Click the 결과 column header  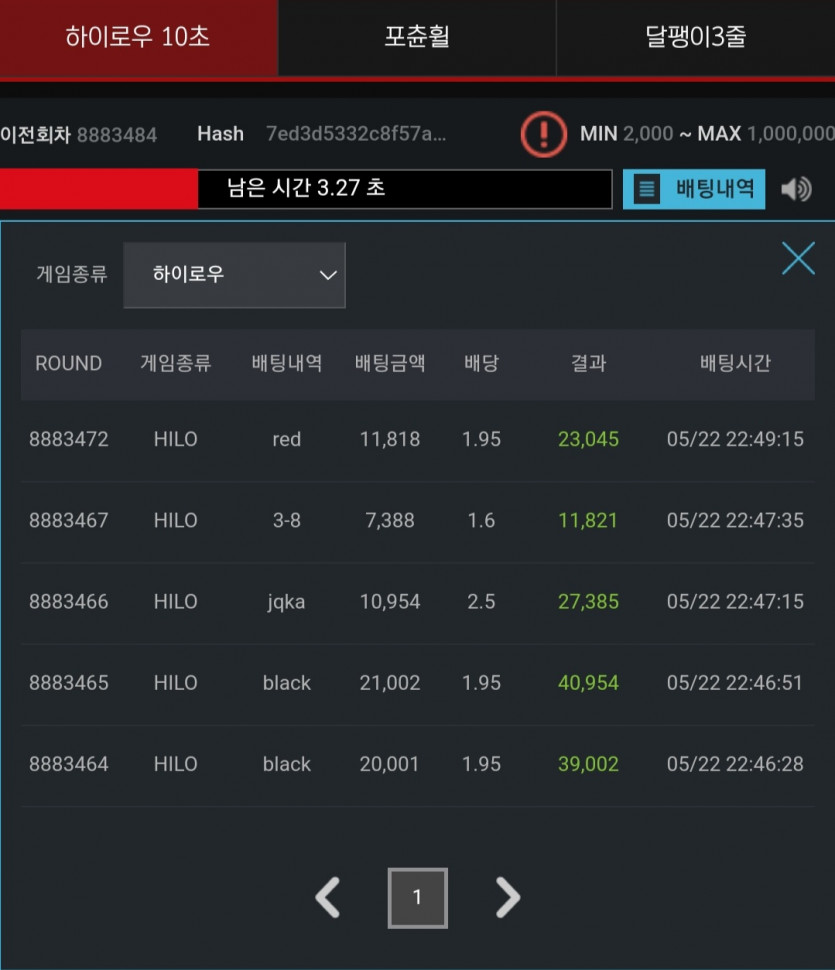coord(588,363)
